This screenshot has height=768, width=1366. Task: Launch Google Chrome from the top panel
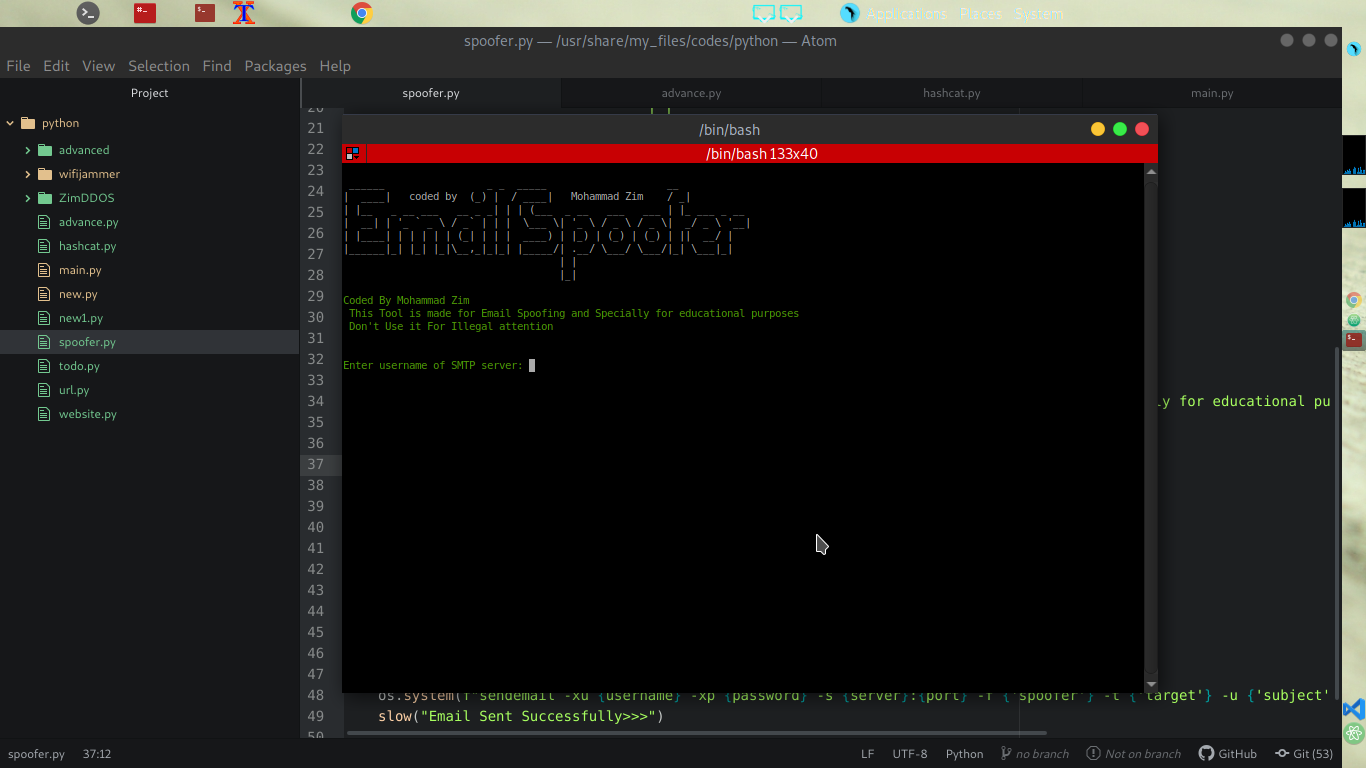(x=361, y=14)
